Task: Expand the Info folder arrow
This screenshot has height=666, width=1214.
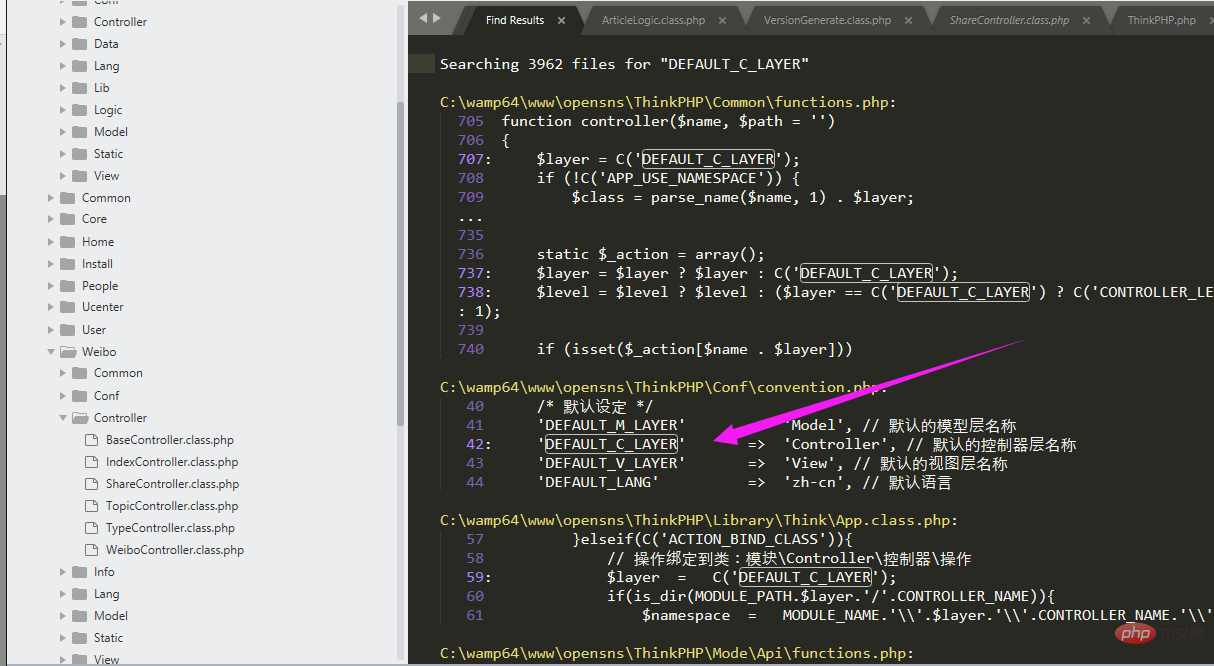Action: coord(63,572)
